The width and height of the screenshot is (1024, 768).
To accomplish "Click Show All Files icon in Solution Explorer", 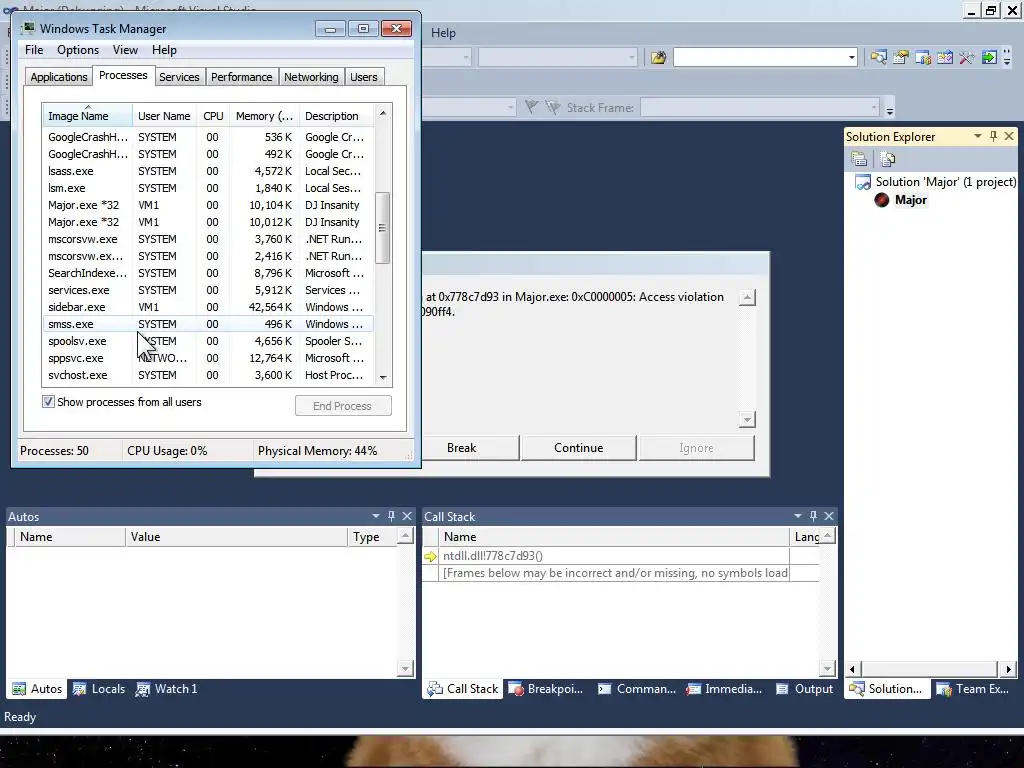I will 887,159.
